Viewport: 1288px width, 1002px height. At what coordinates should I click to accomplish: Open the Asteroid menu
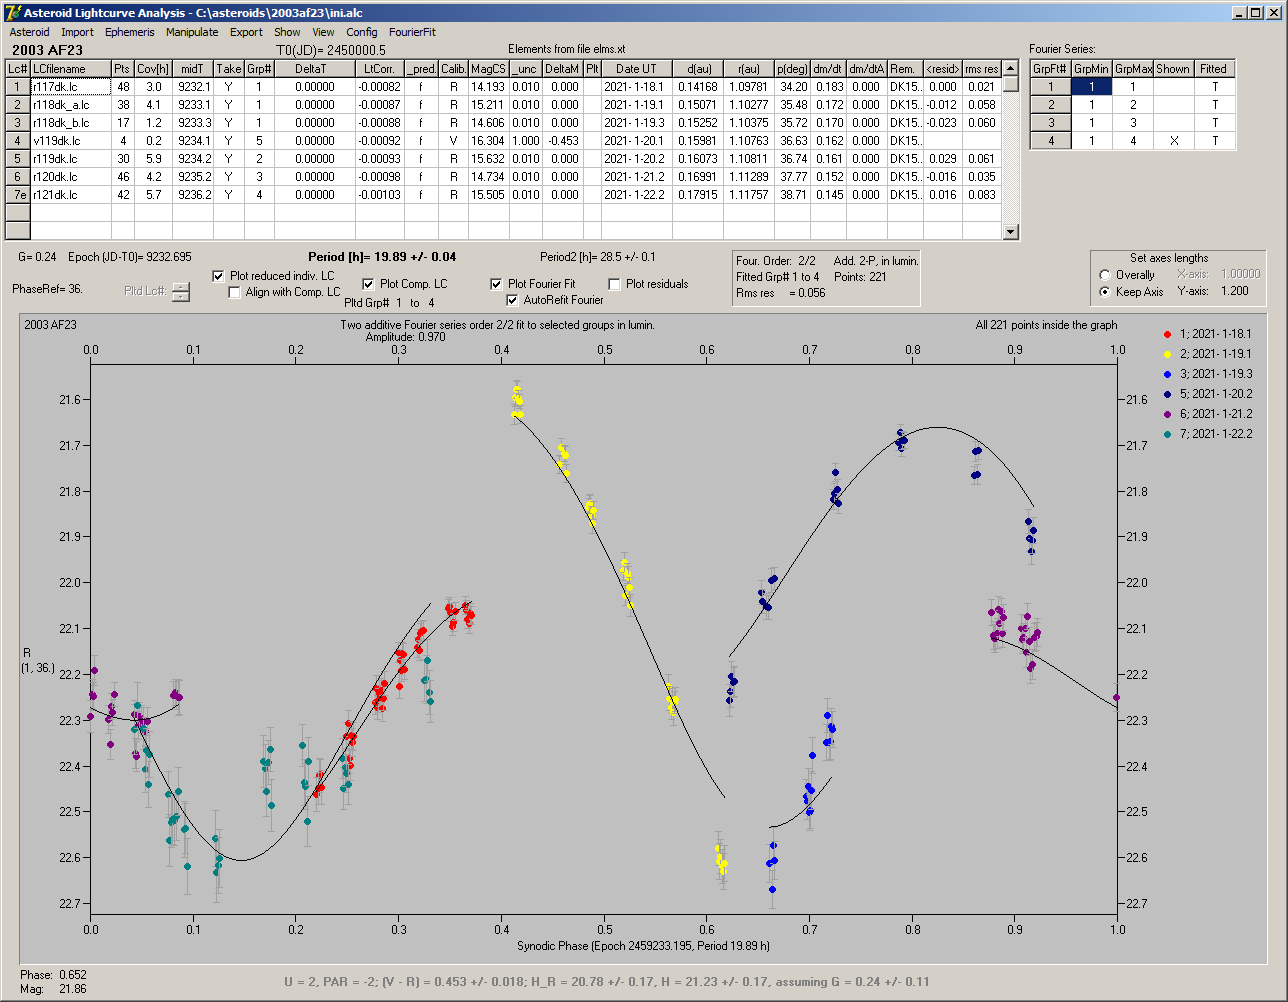pos(29,32)
